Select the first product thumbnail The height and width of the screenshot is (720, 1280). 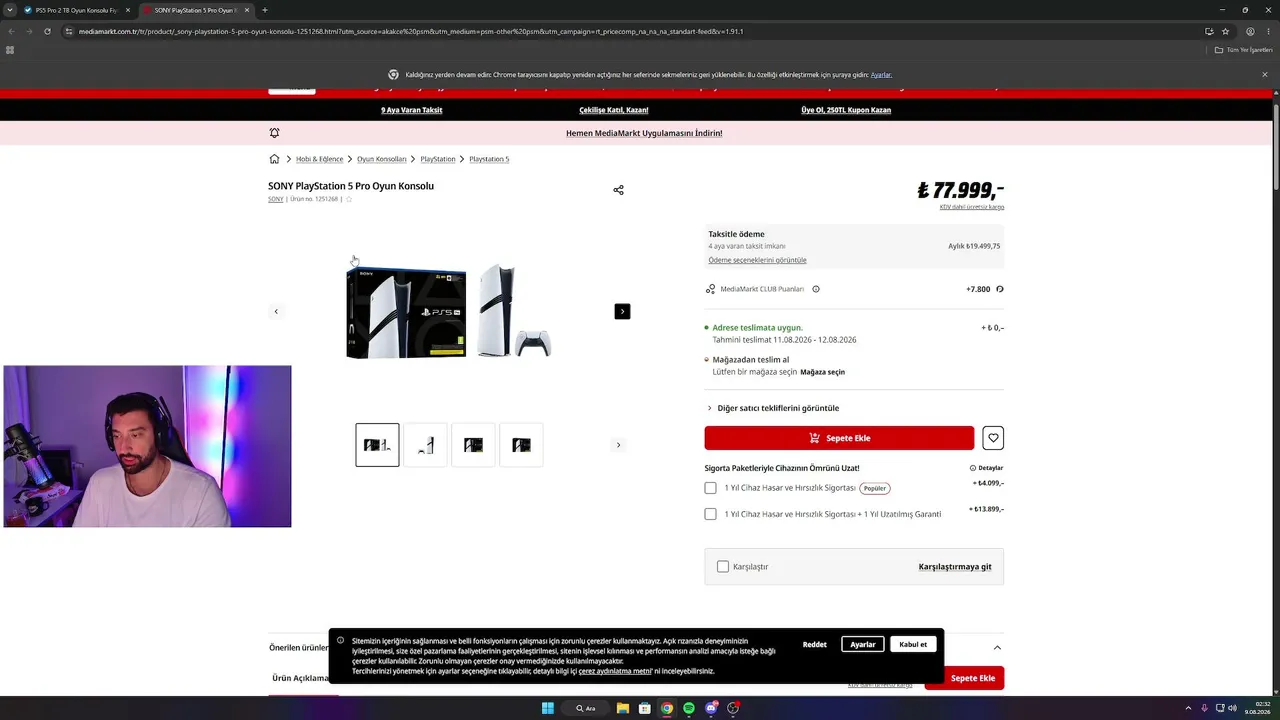(377, 445)
